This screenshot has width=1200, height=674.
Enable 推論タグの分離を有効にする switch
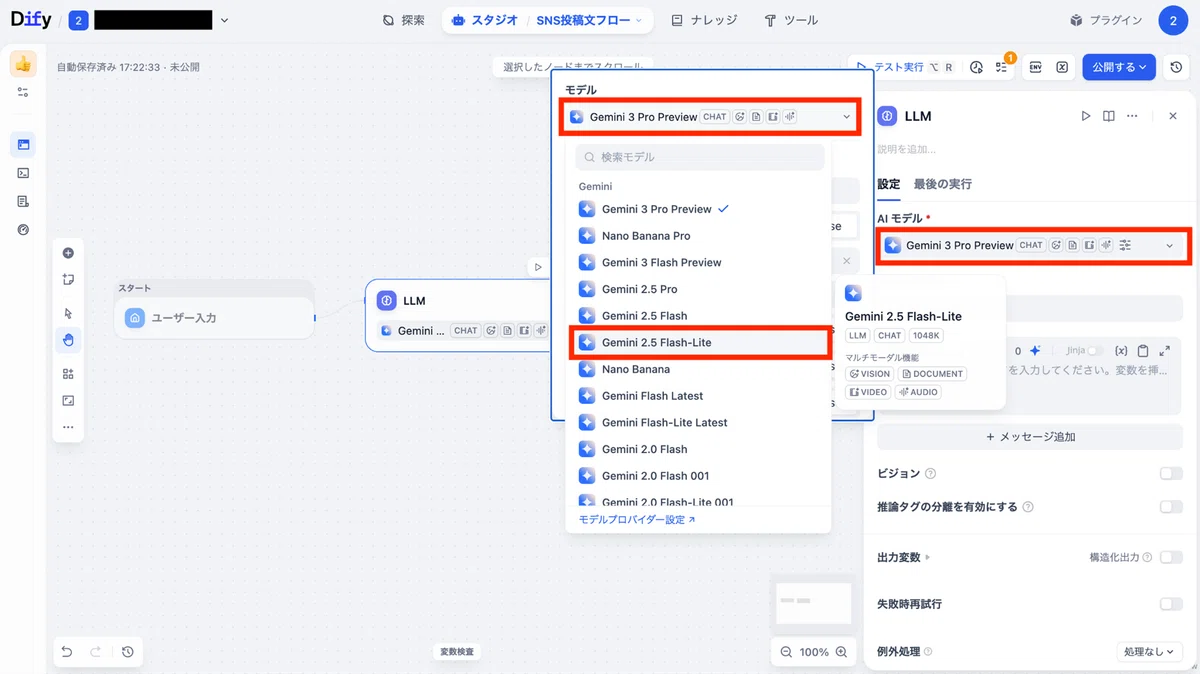click(1170, 507)
